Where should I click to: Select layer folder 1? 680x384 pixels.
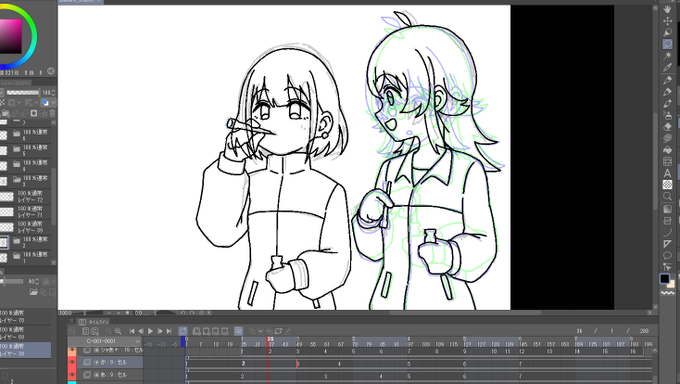[x=26, y=257]
